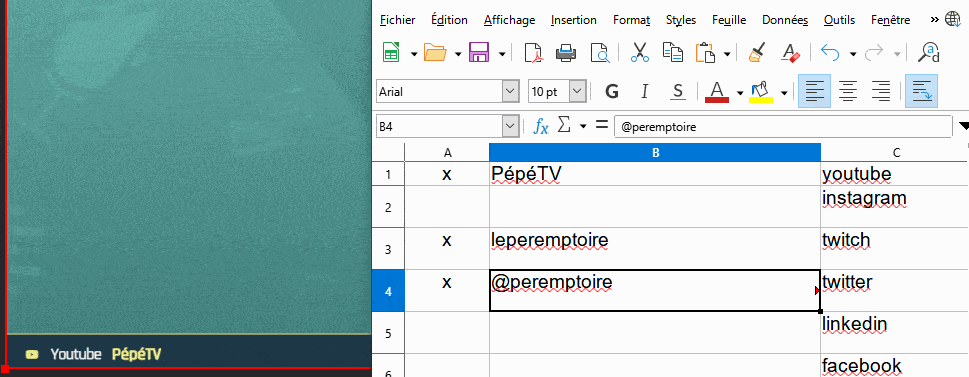The image size is (969, 377).
Task: Click the globe update icon in menu bar
Action: tap(953, 20)
